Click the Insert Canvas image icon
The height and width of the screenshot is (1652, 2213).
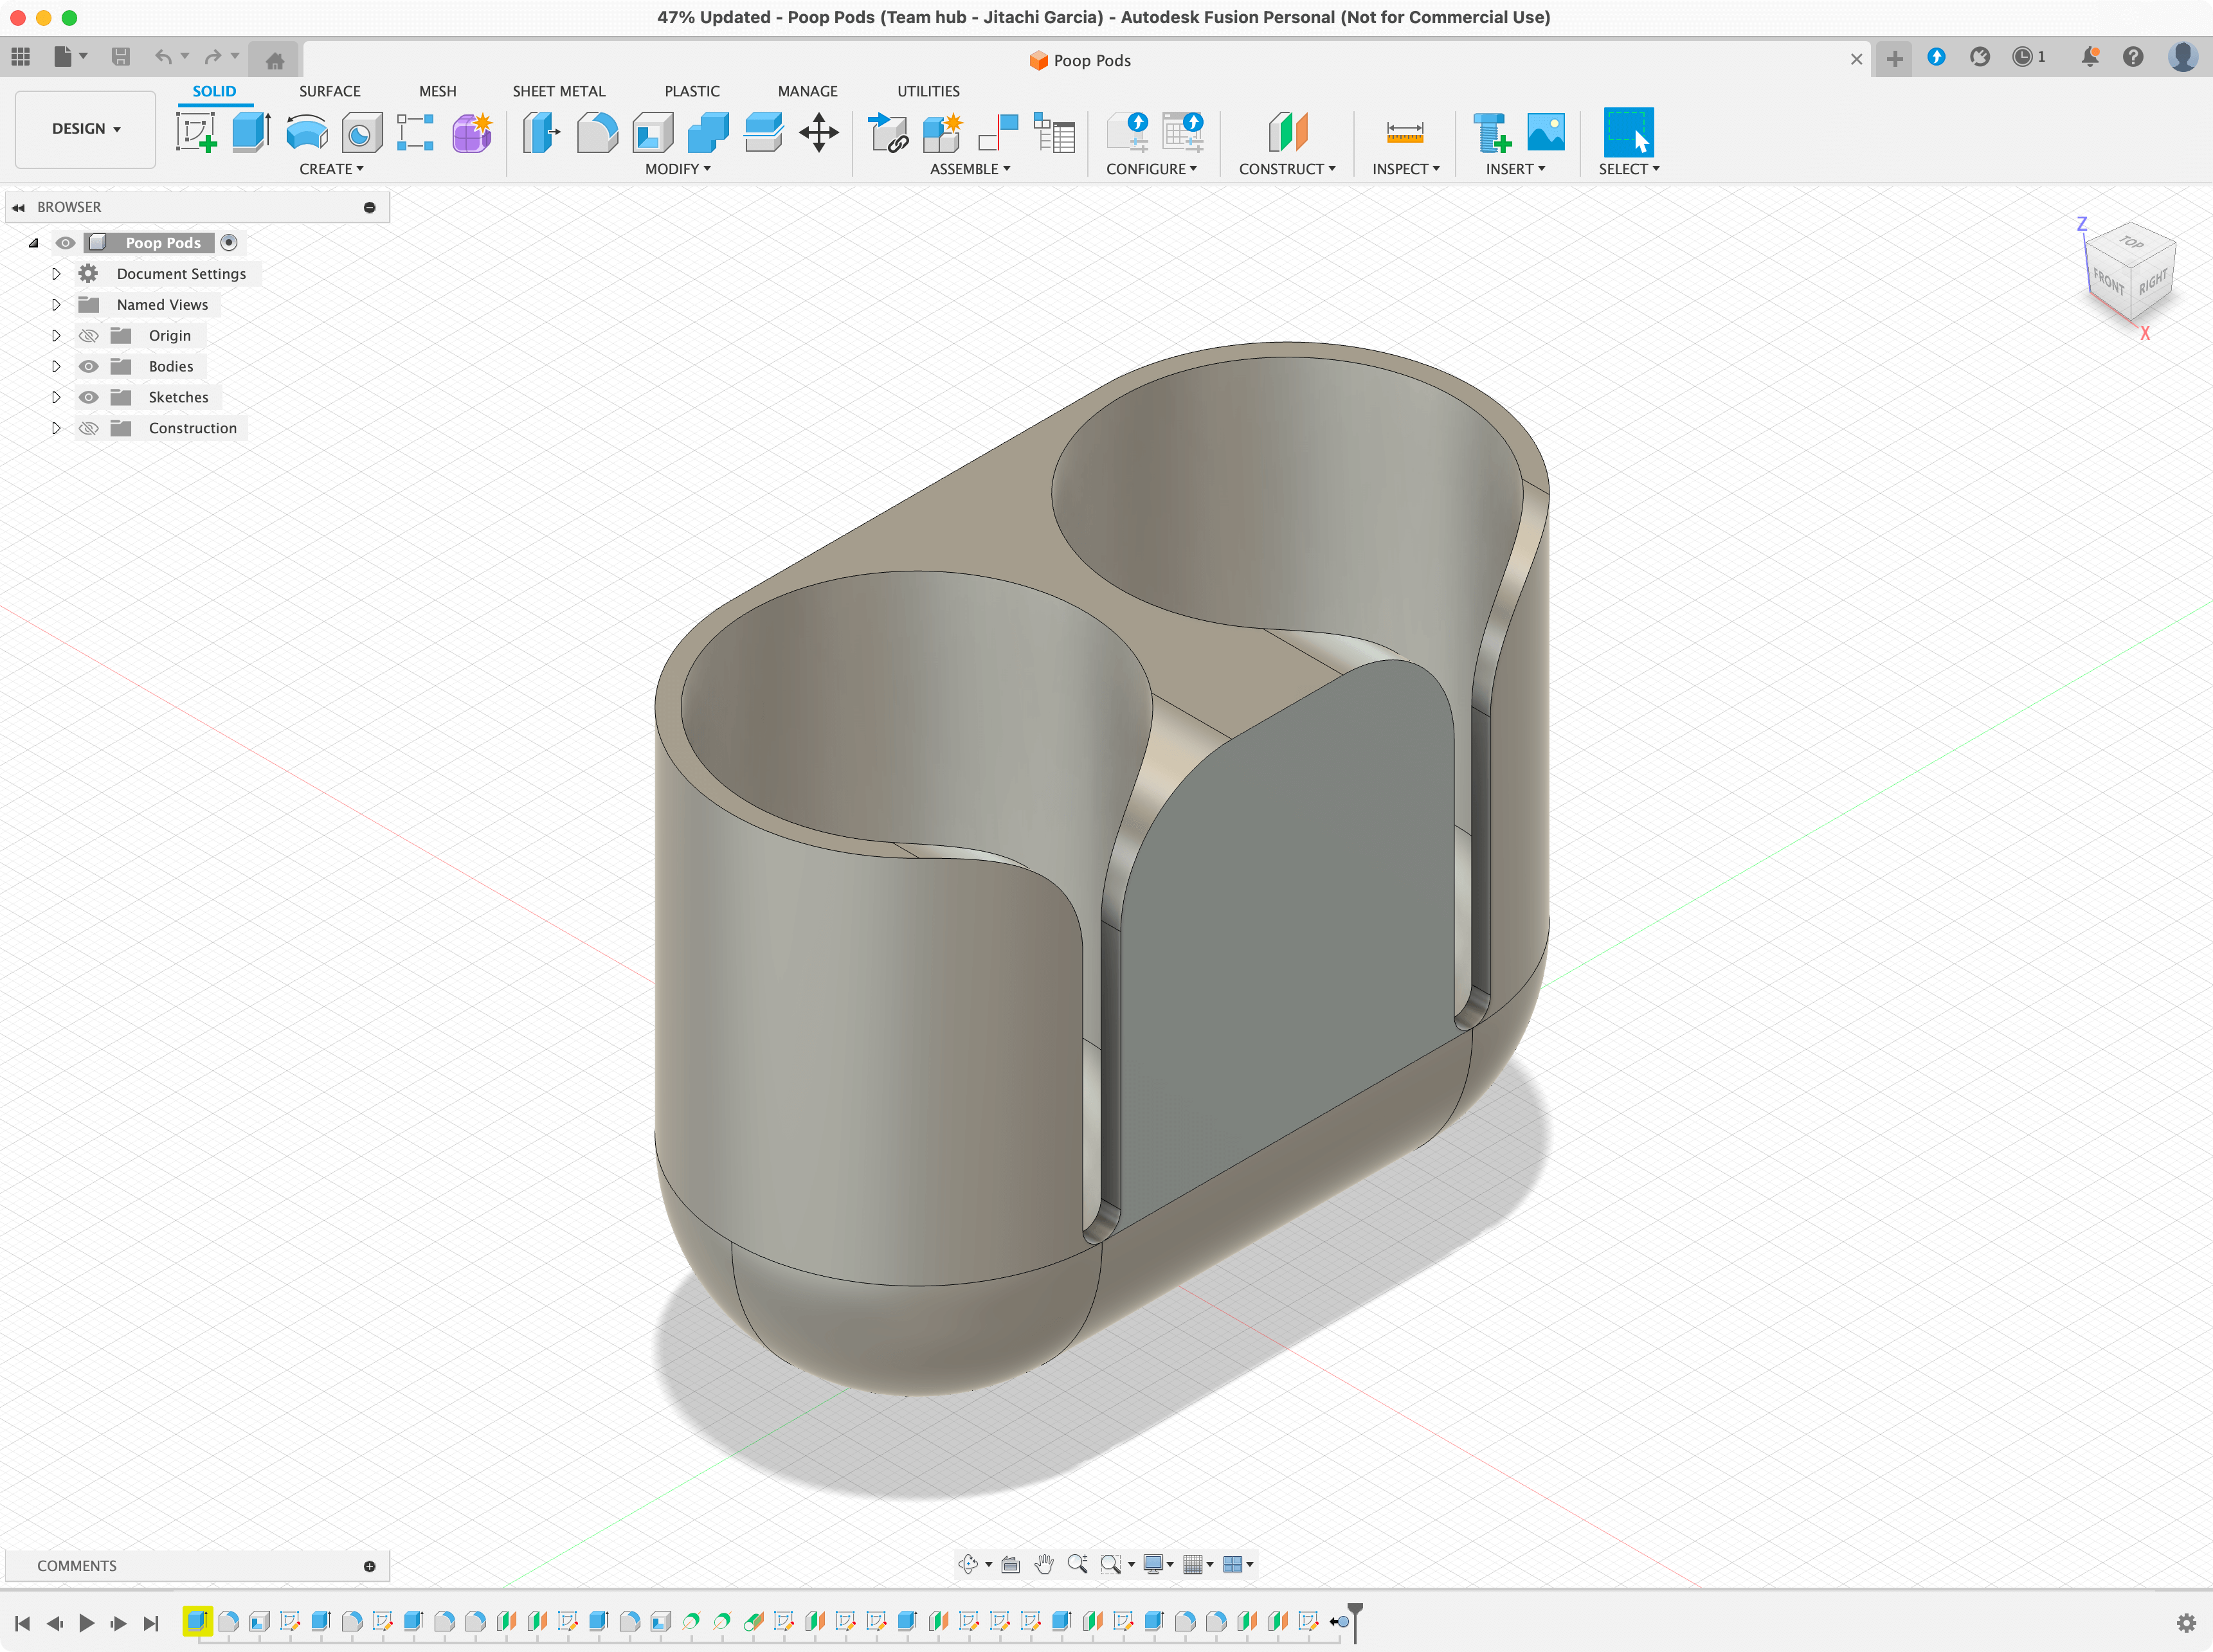click(x=1545, y=132)
